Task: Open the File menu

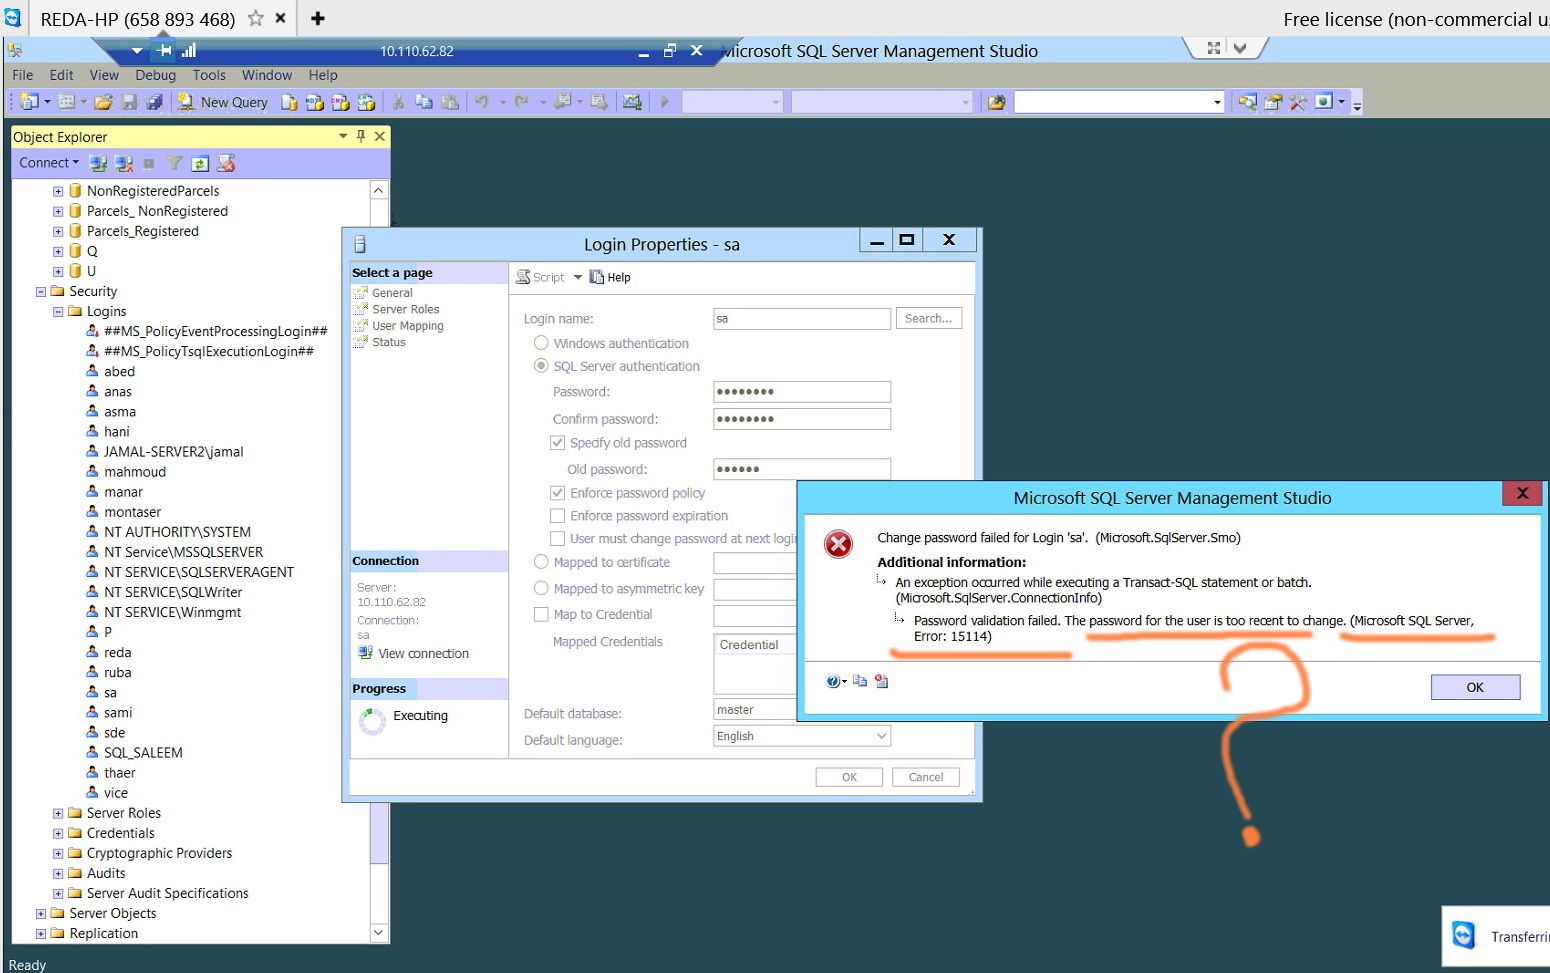Action: pos(23,75)
